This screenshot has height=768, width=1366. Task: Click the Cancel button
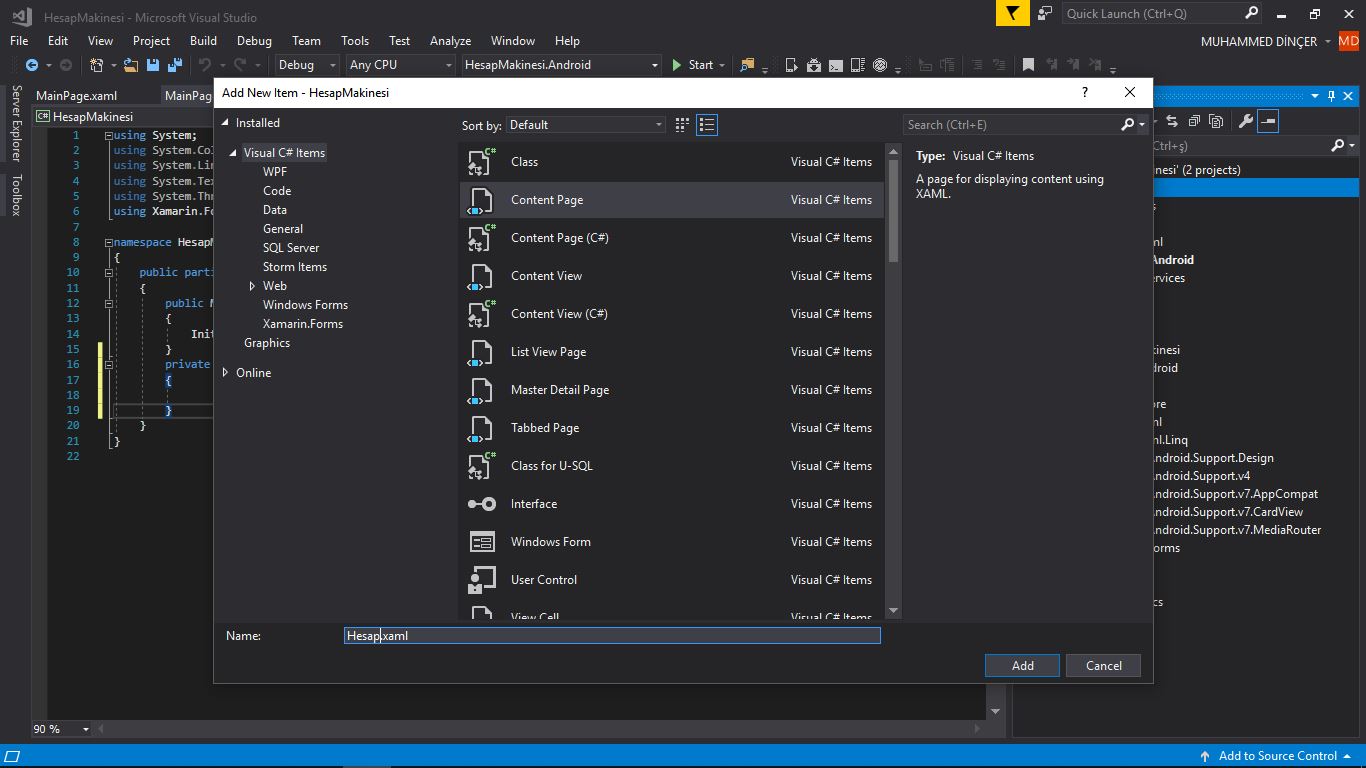[x=1103, y=666]
